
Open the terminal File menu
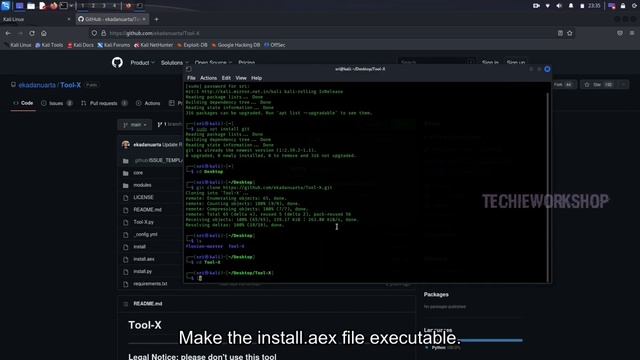pos(191,78)
